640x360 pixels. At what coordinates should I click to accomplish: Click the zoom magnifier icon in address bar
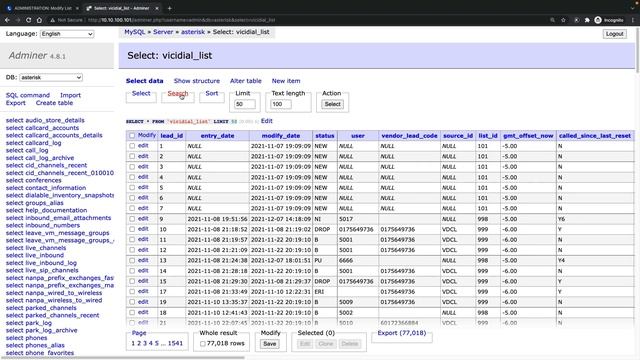pyautogui.click(x=552, y=20)
